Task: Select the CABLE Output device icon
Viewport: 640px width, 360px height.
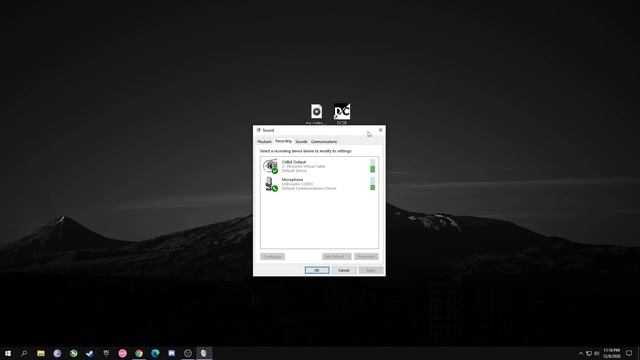Action: (x=270, y=166)
